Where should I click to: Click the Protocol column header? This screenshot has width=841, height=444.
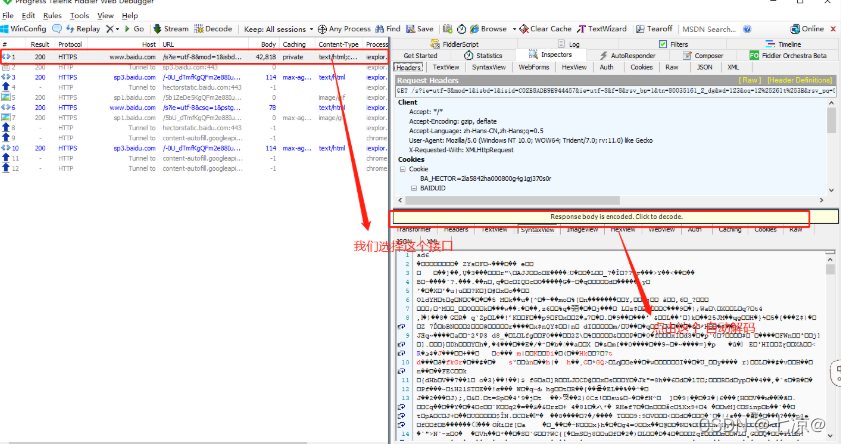pyautogui.click(x=70, y=44)
